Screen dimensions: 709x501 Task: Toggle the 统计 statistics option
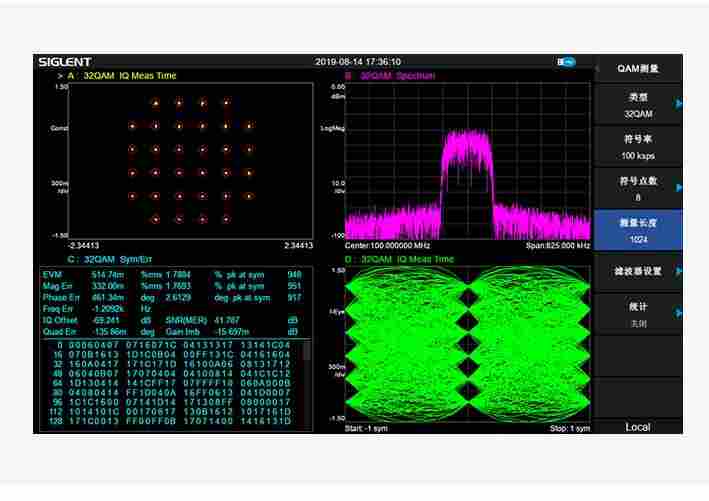pos(637,315)
